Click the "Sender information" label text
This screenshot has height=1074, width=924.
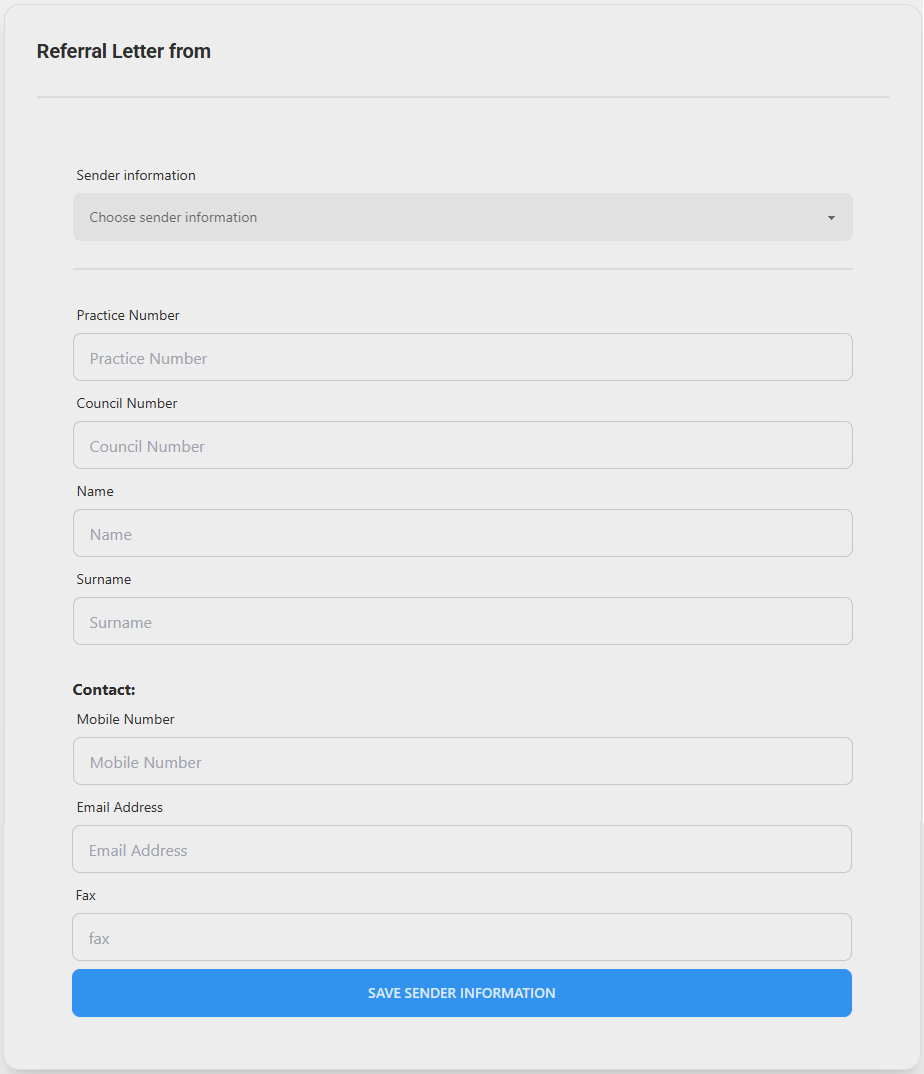136,175
